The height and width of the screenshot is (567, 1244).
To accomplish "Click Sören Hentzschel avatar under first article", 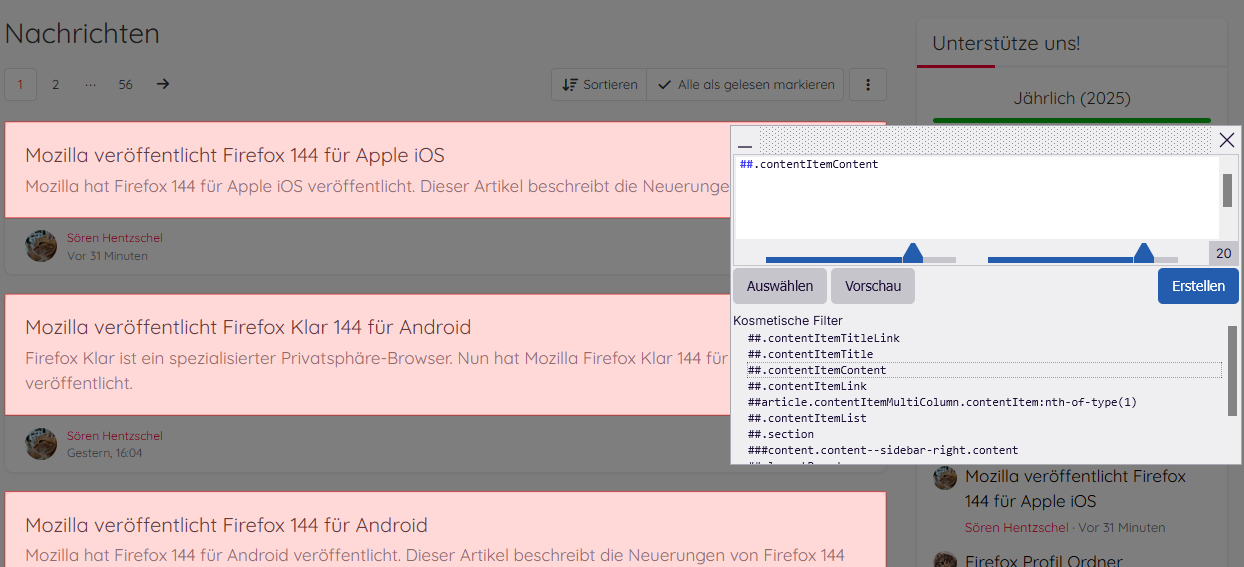I will pyautogui.click(x=41, y=246).
